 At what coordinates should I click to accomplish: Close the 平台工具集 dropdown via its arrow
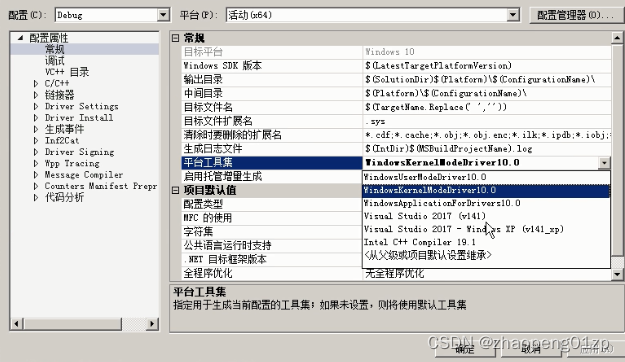604,163
